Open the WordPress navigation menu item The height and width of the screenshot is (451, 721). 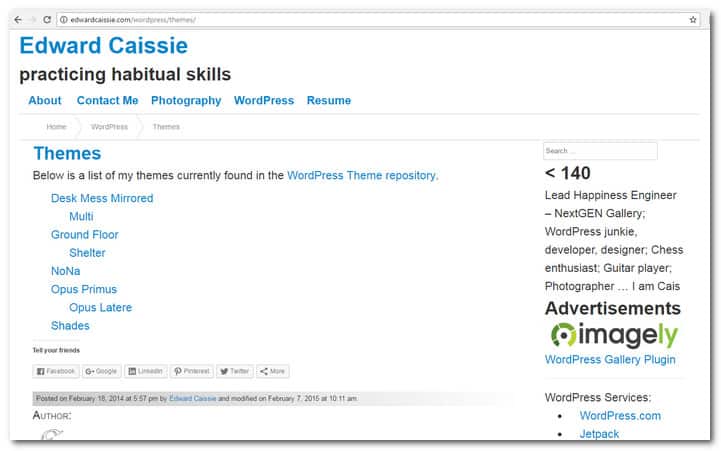point(264,100)
